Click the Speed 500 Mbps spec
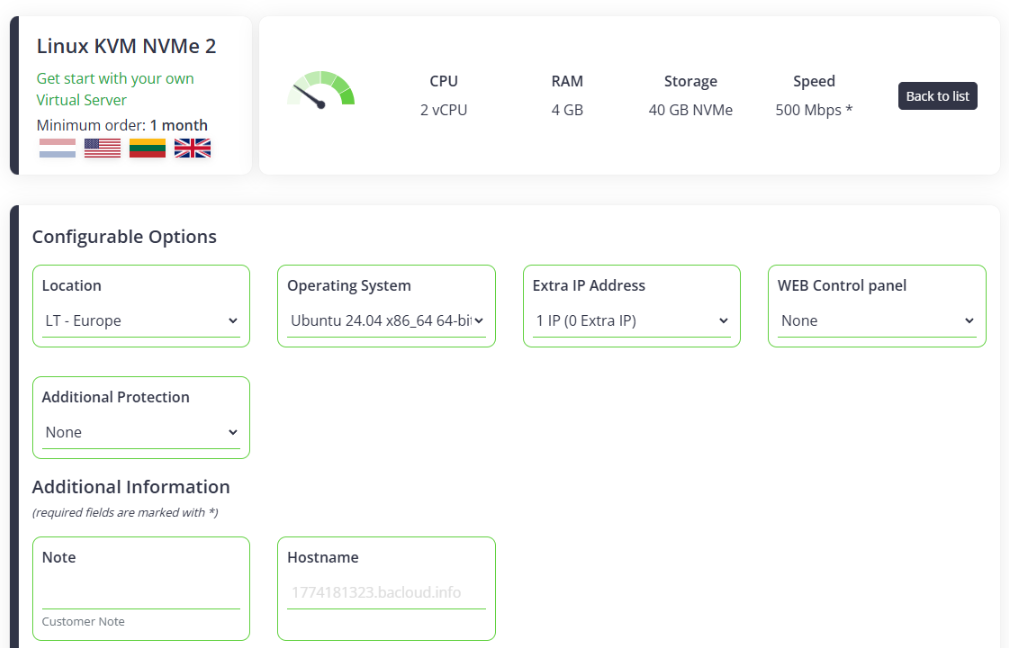This screenshot has height=648, width=1009. 814,96
